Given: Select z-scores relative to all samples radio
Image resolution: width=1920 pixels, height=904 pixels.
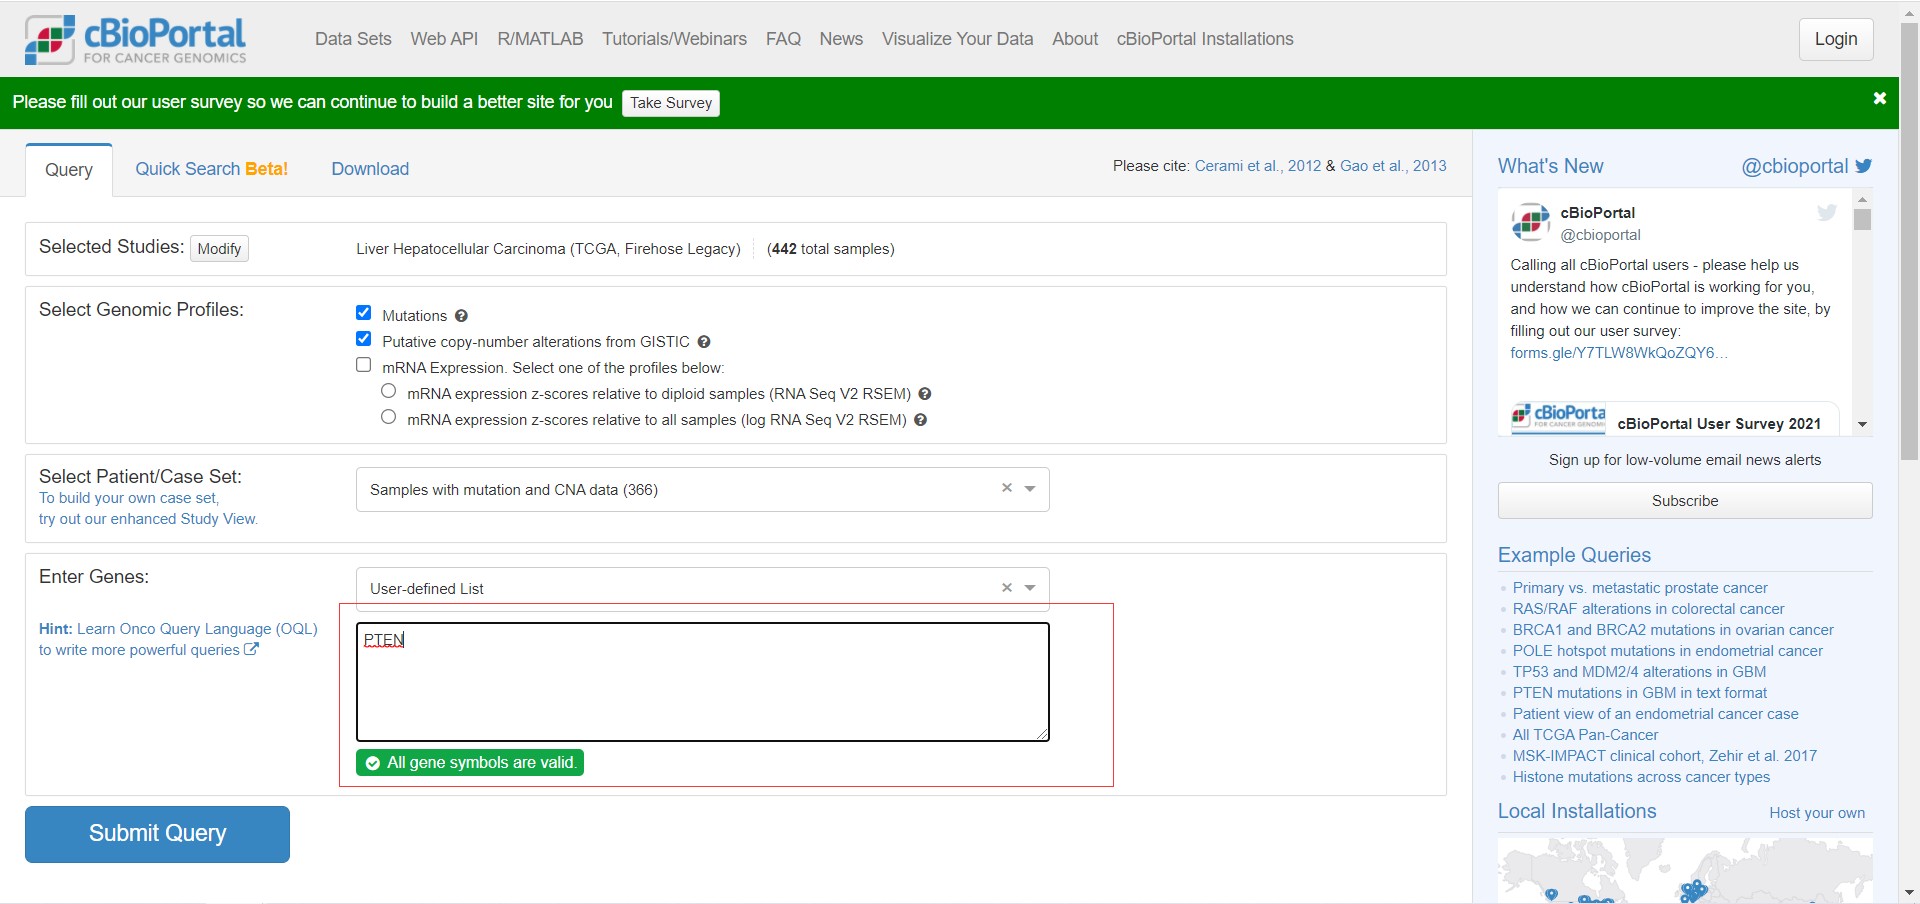Looking at the screenshot, I should tap(389, 417).
